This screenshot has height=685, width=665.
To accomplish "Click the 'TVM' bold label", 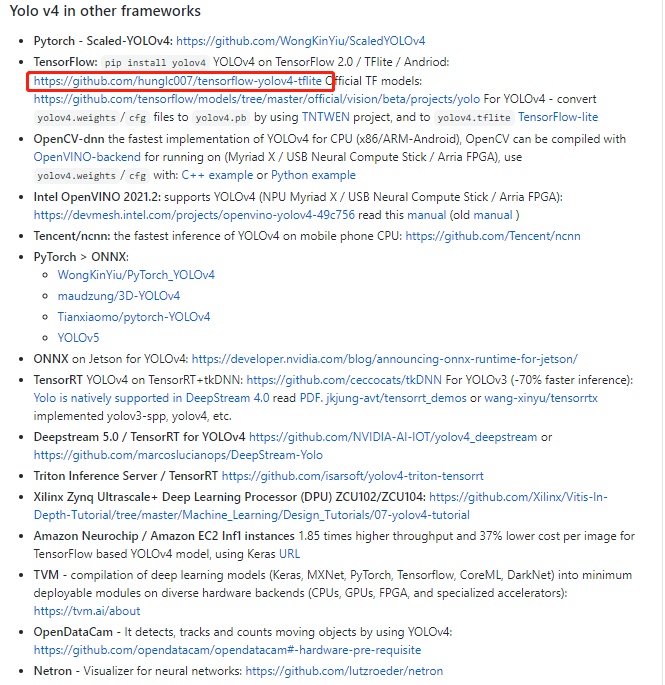I will point(46,575).
